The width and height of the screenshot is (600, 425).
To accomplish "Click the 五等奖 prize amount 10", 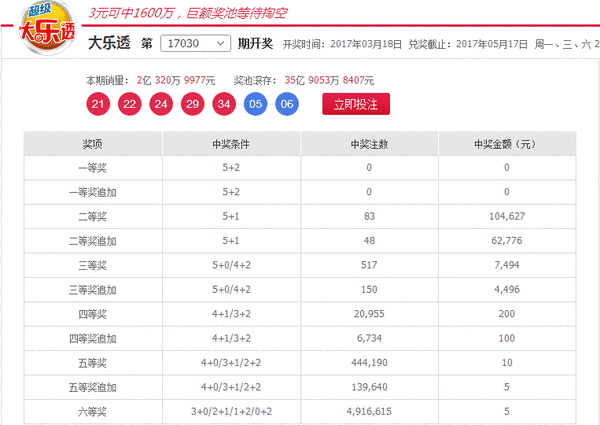I will point(507,363).
